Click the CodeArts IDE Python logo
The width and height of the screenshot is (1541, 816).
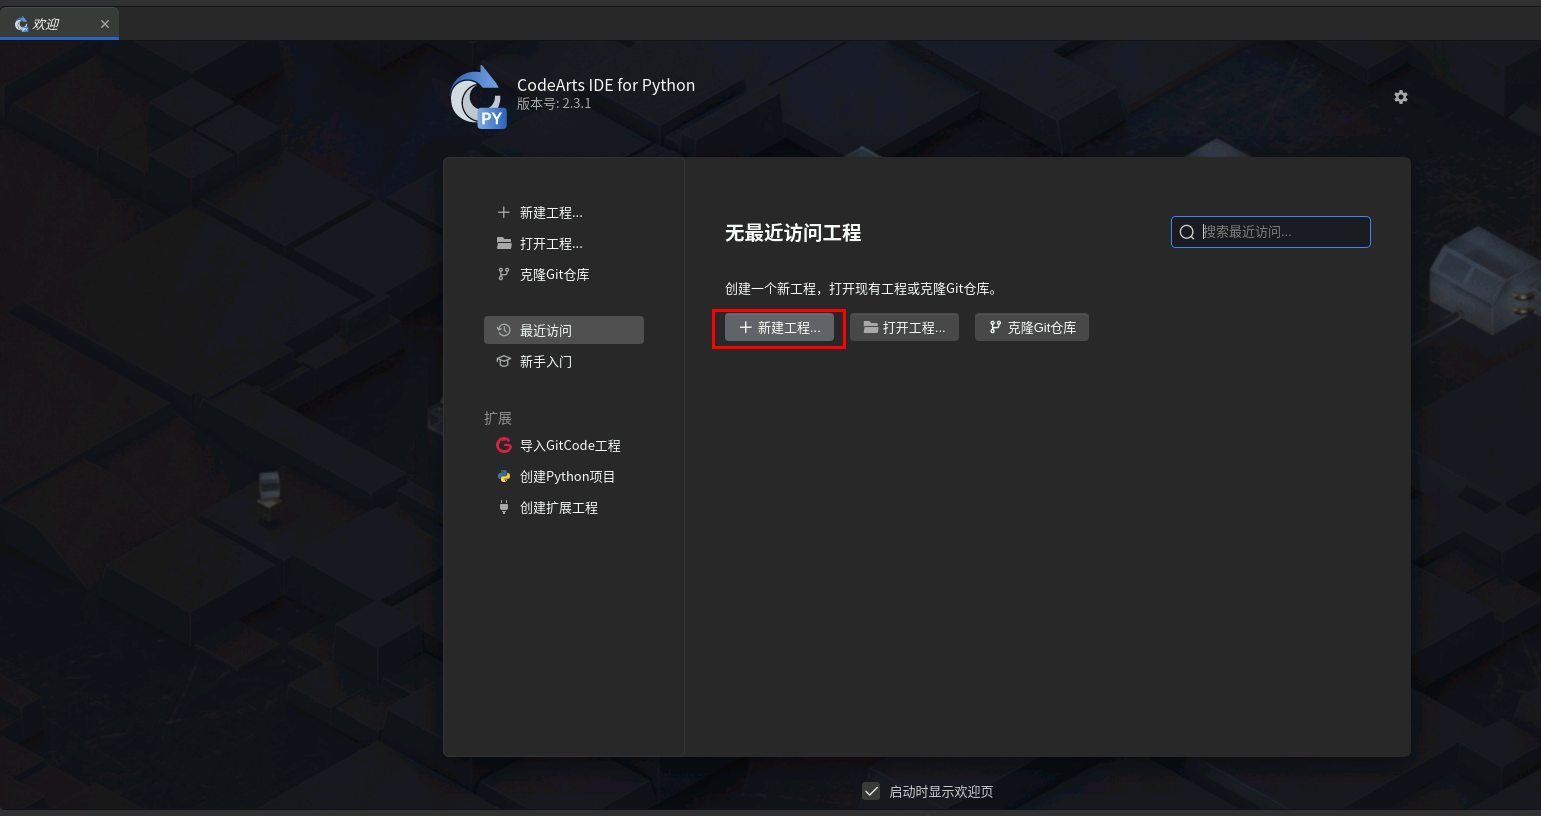(478, 97)
